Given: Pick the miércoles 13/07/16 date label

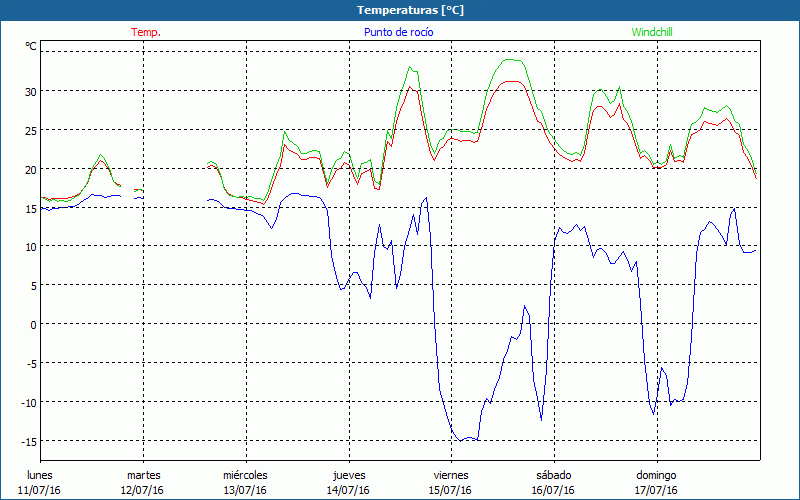Looking at the screenshot, I should pos(245,482).
